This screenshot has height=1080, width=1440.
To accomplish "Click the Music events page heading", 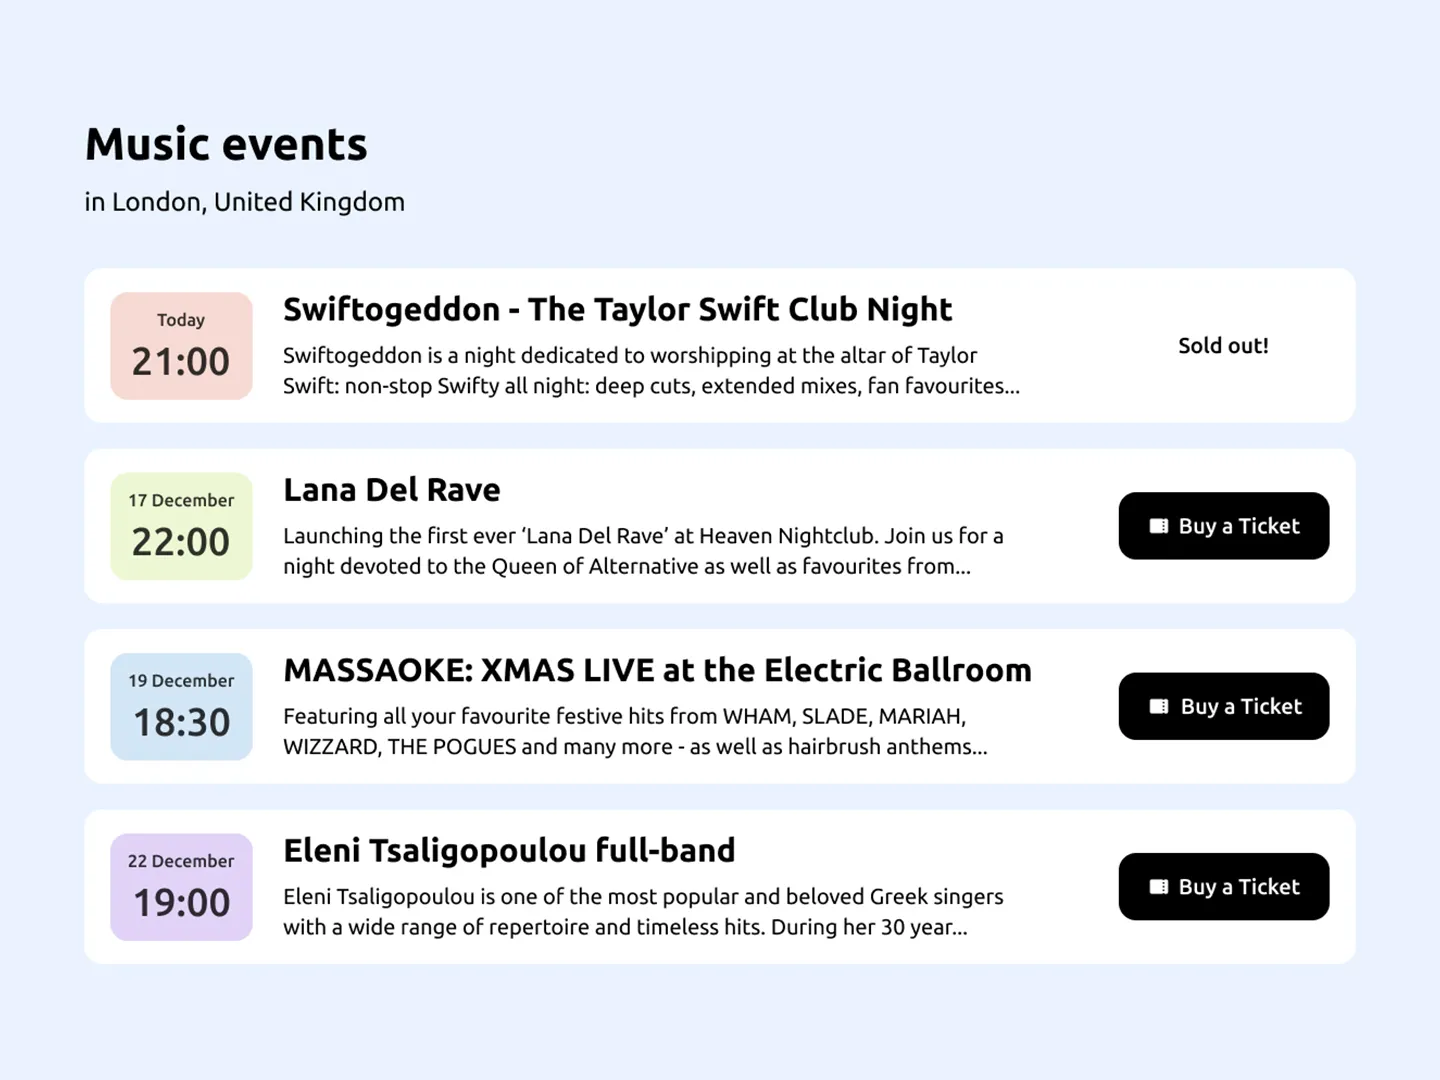I will [226, 144].
